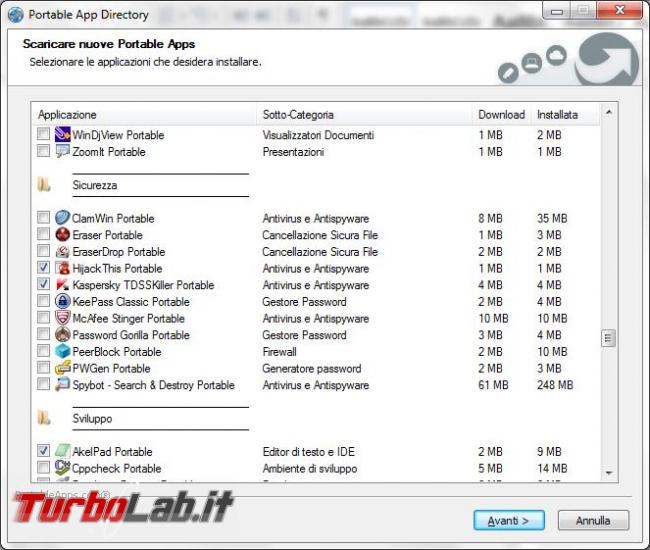650x550 pixels.
Task: Tick the PeerBlock Portable checkbox
Action: [43, 351]
